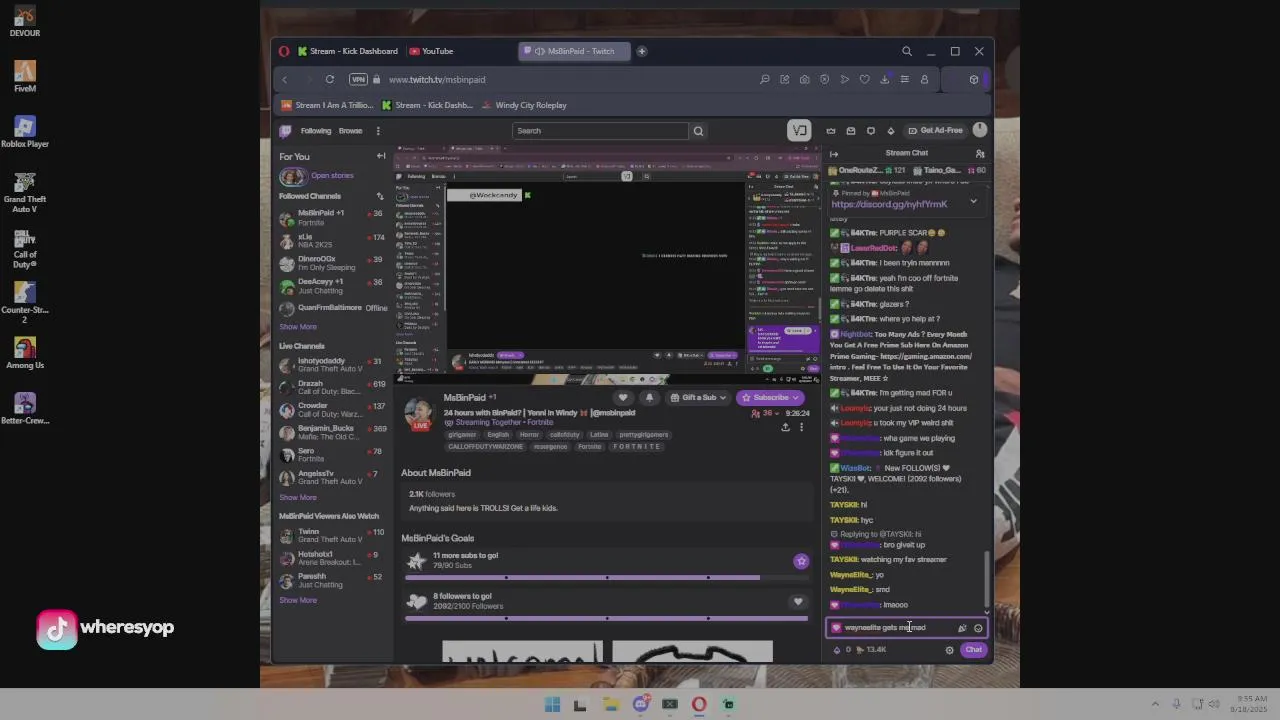Open the chat community users list
The width and height of the screenshot is (1280, 720).
pos(980,154)
